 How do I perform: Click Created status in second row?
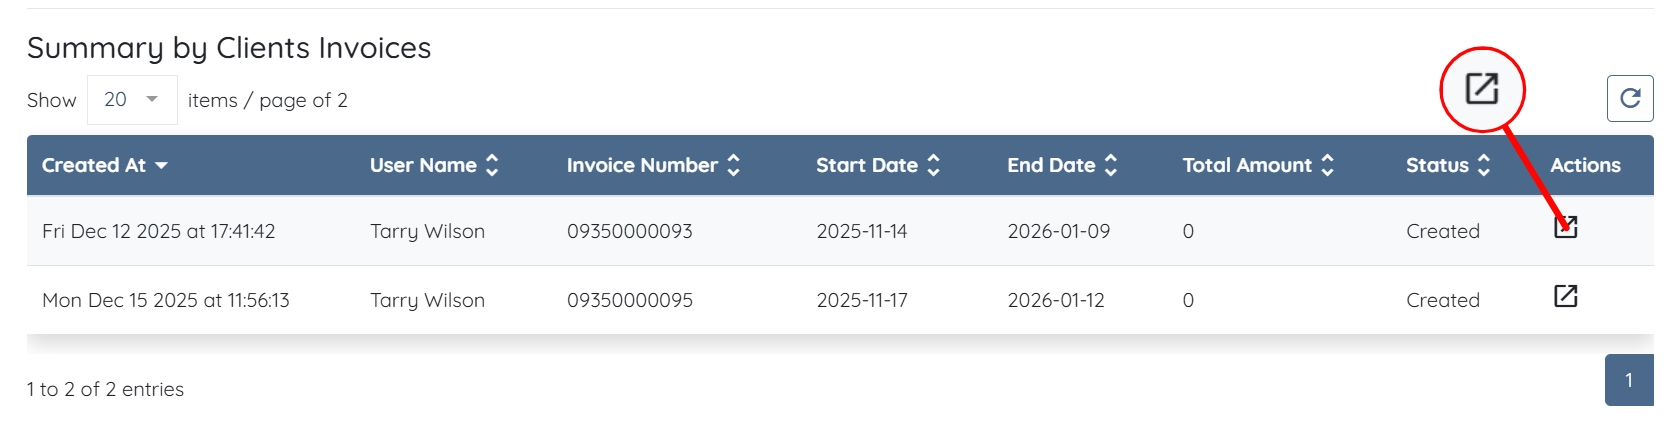click(x=1442, y=300)
